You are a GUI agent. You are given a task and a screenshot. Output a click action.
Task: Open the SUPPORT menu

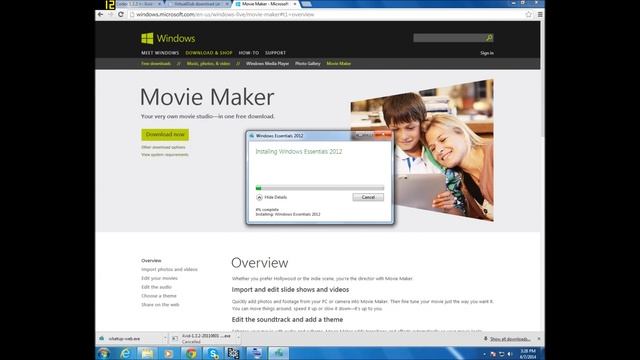[x=276, y=53]
